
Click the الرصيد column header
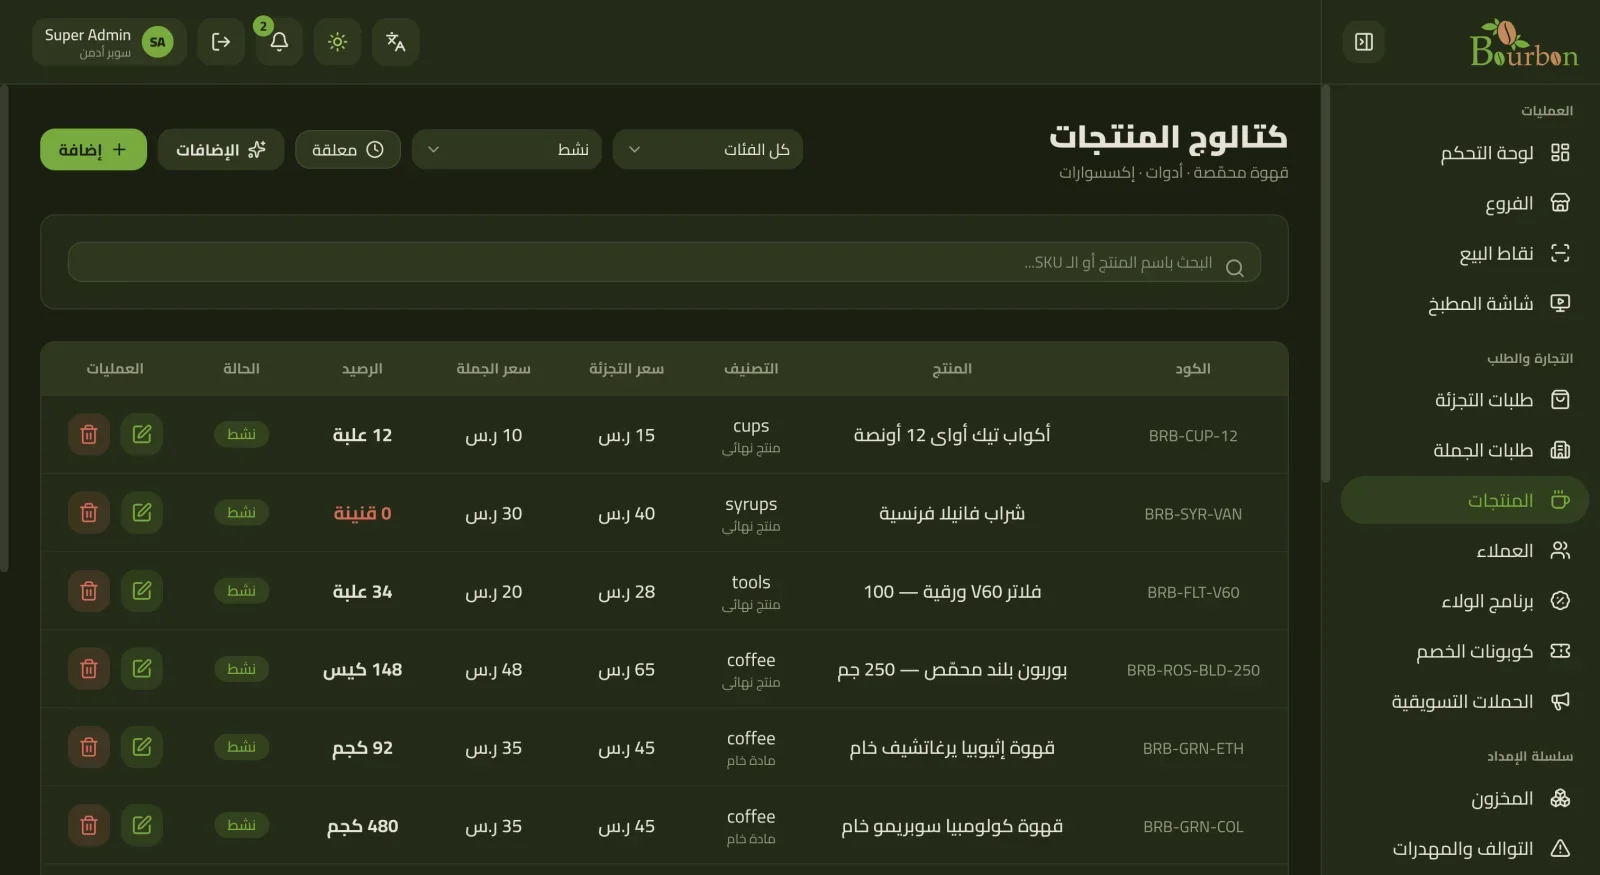362,369
